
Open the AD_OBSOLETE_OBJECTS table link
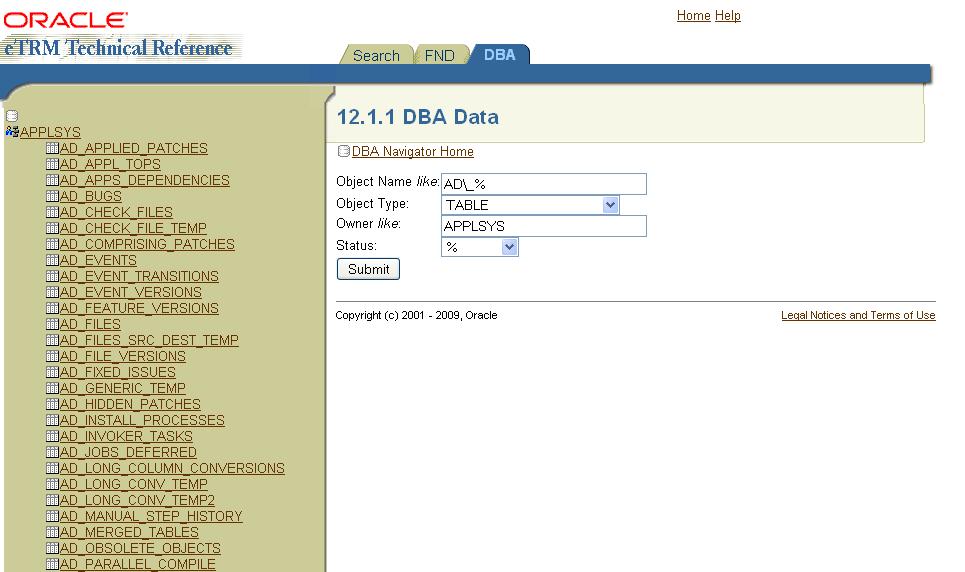tap(140, 549)
